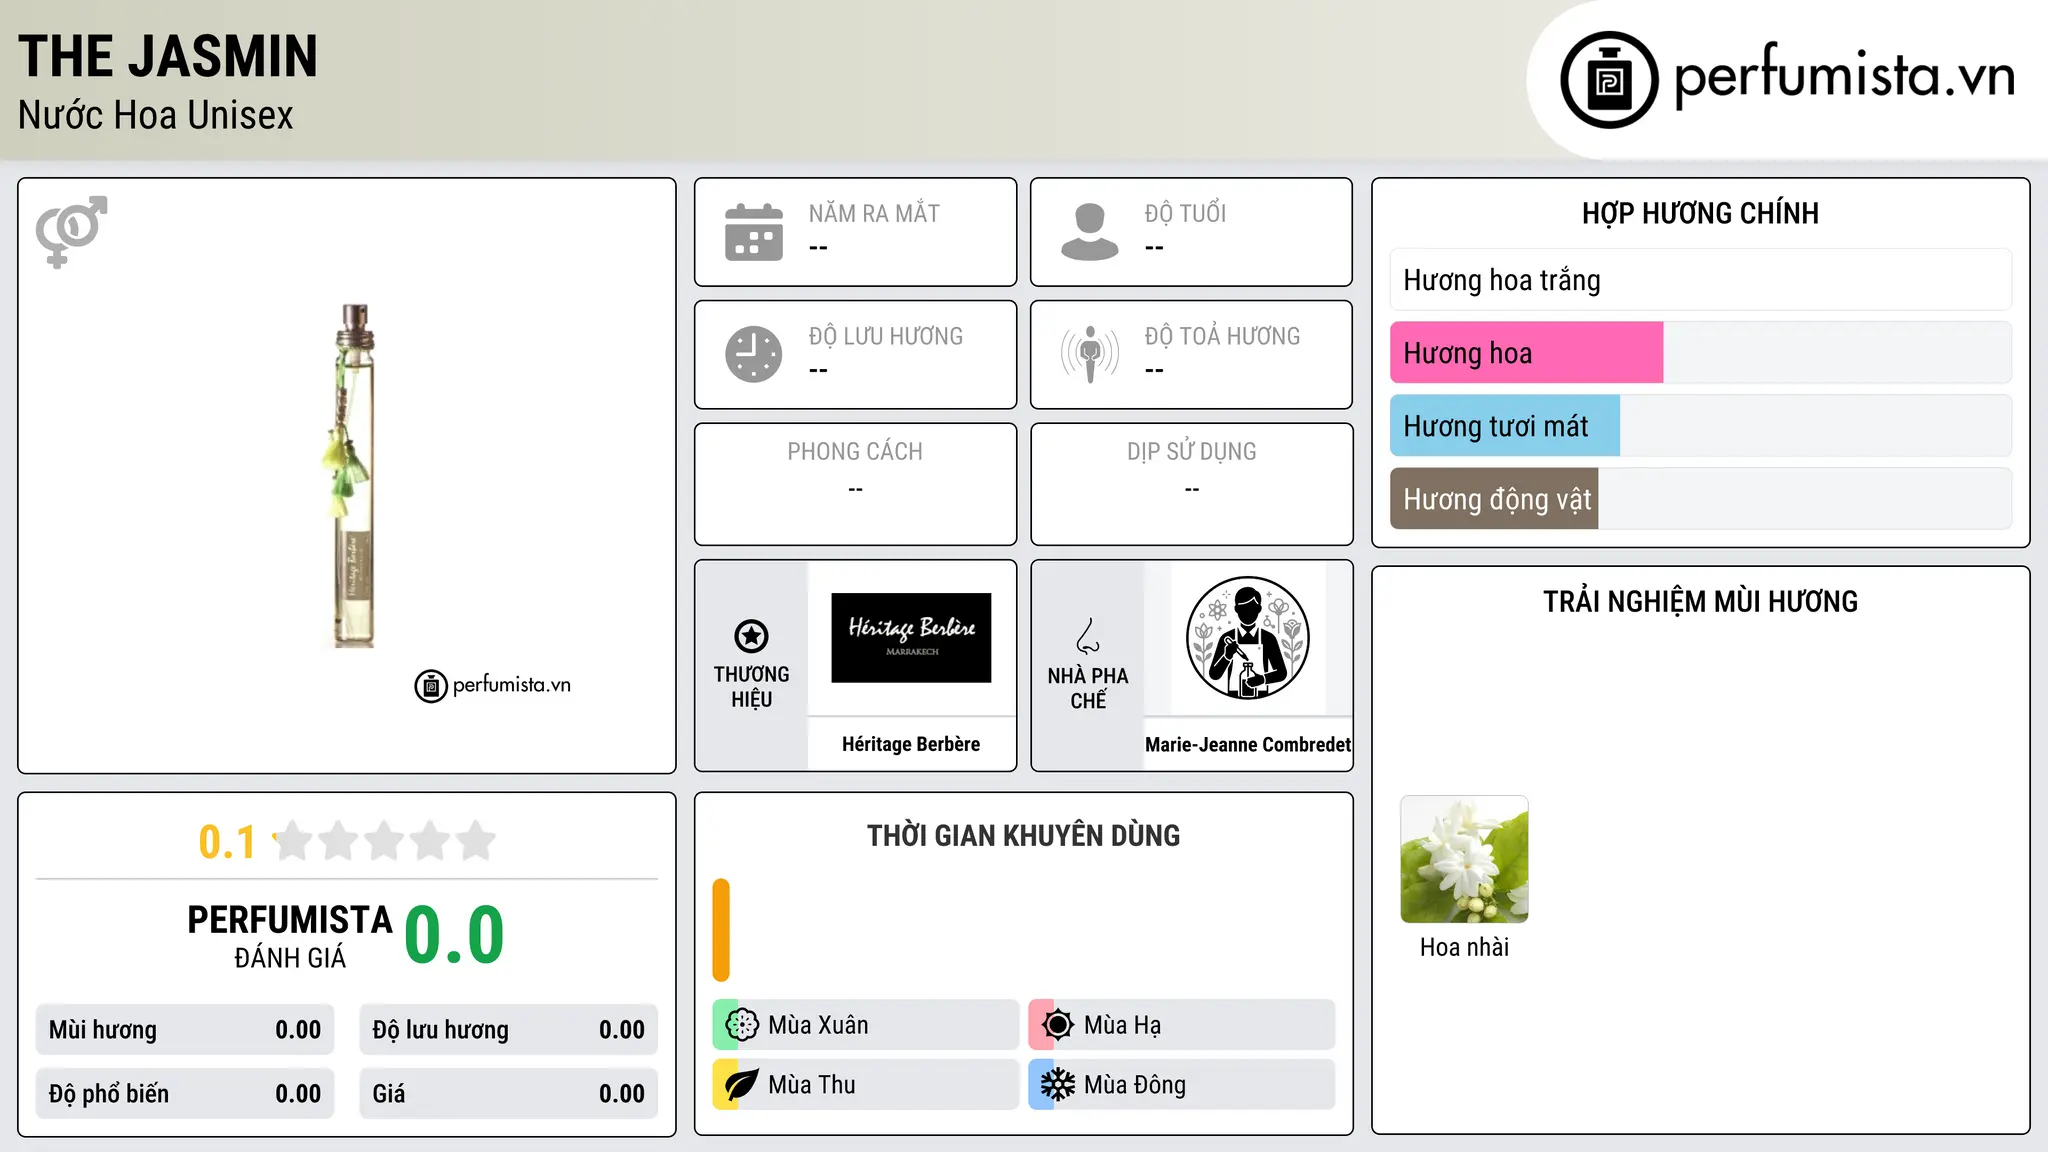Image resolution: width=2048 pixels, height=1152 pixels.
Task: Click the person icon beside Độ tuổi
Action: click(1090, 232)
